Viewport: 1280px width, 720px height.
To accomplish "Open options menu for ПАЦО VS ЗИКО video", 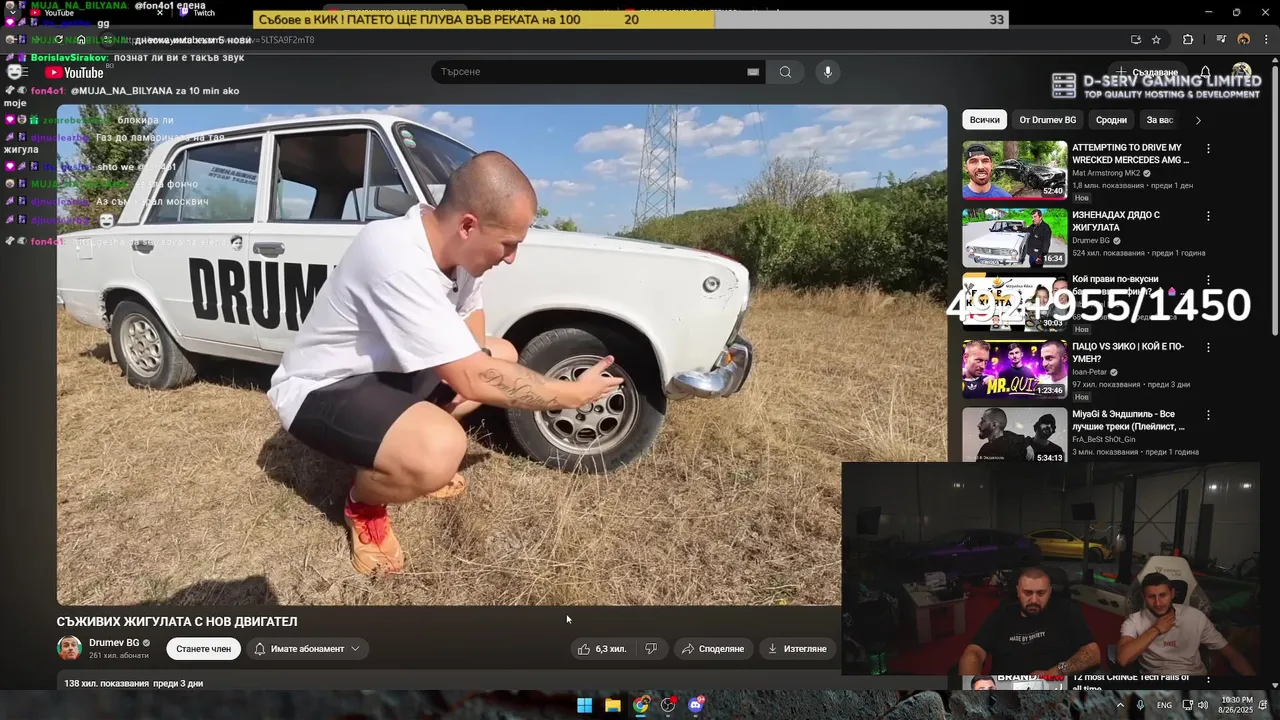I will (x=1208, y=348).
